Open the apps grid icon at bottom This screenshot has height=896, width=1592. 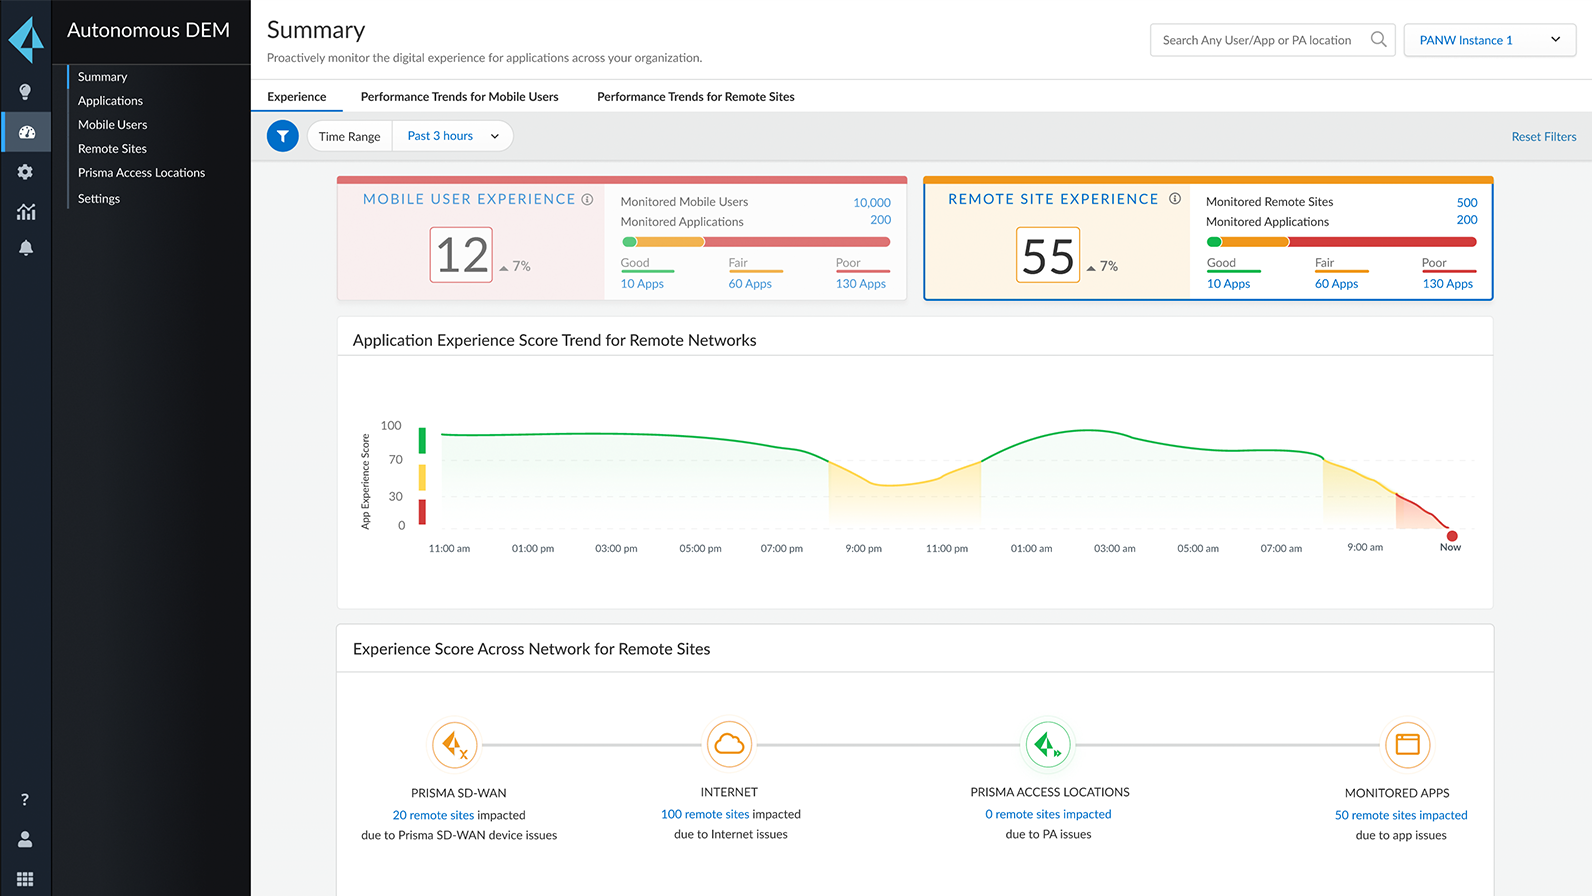tap(25, 879)
